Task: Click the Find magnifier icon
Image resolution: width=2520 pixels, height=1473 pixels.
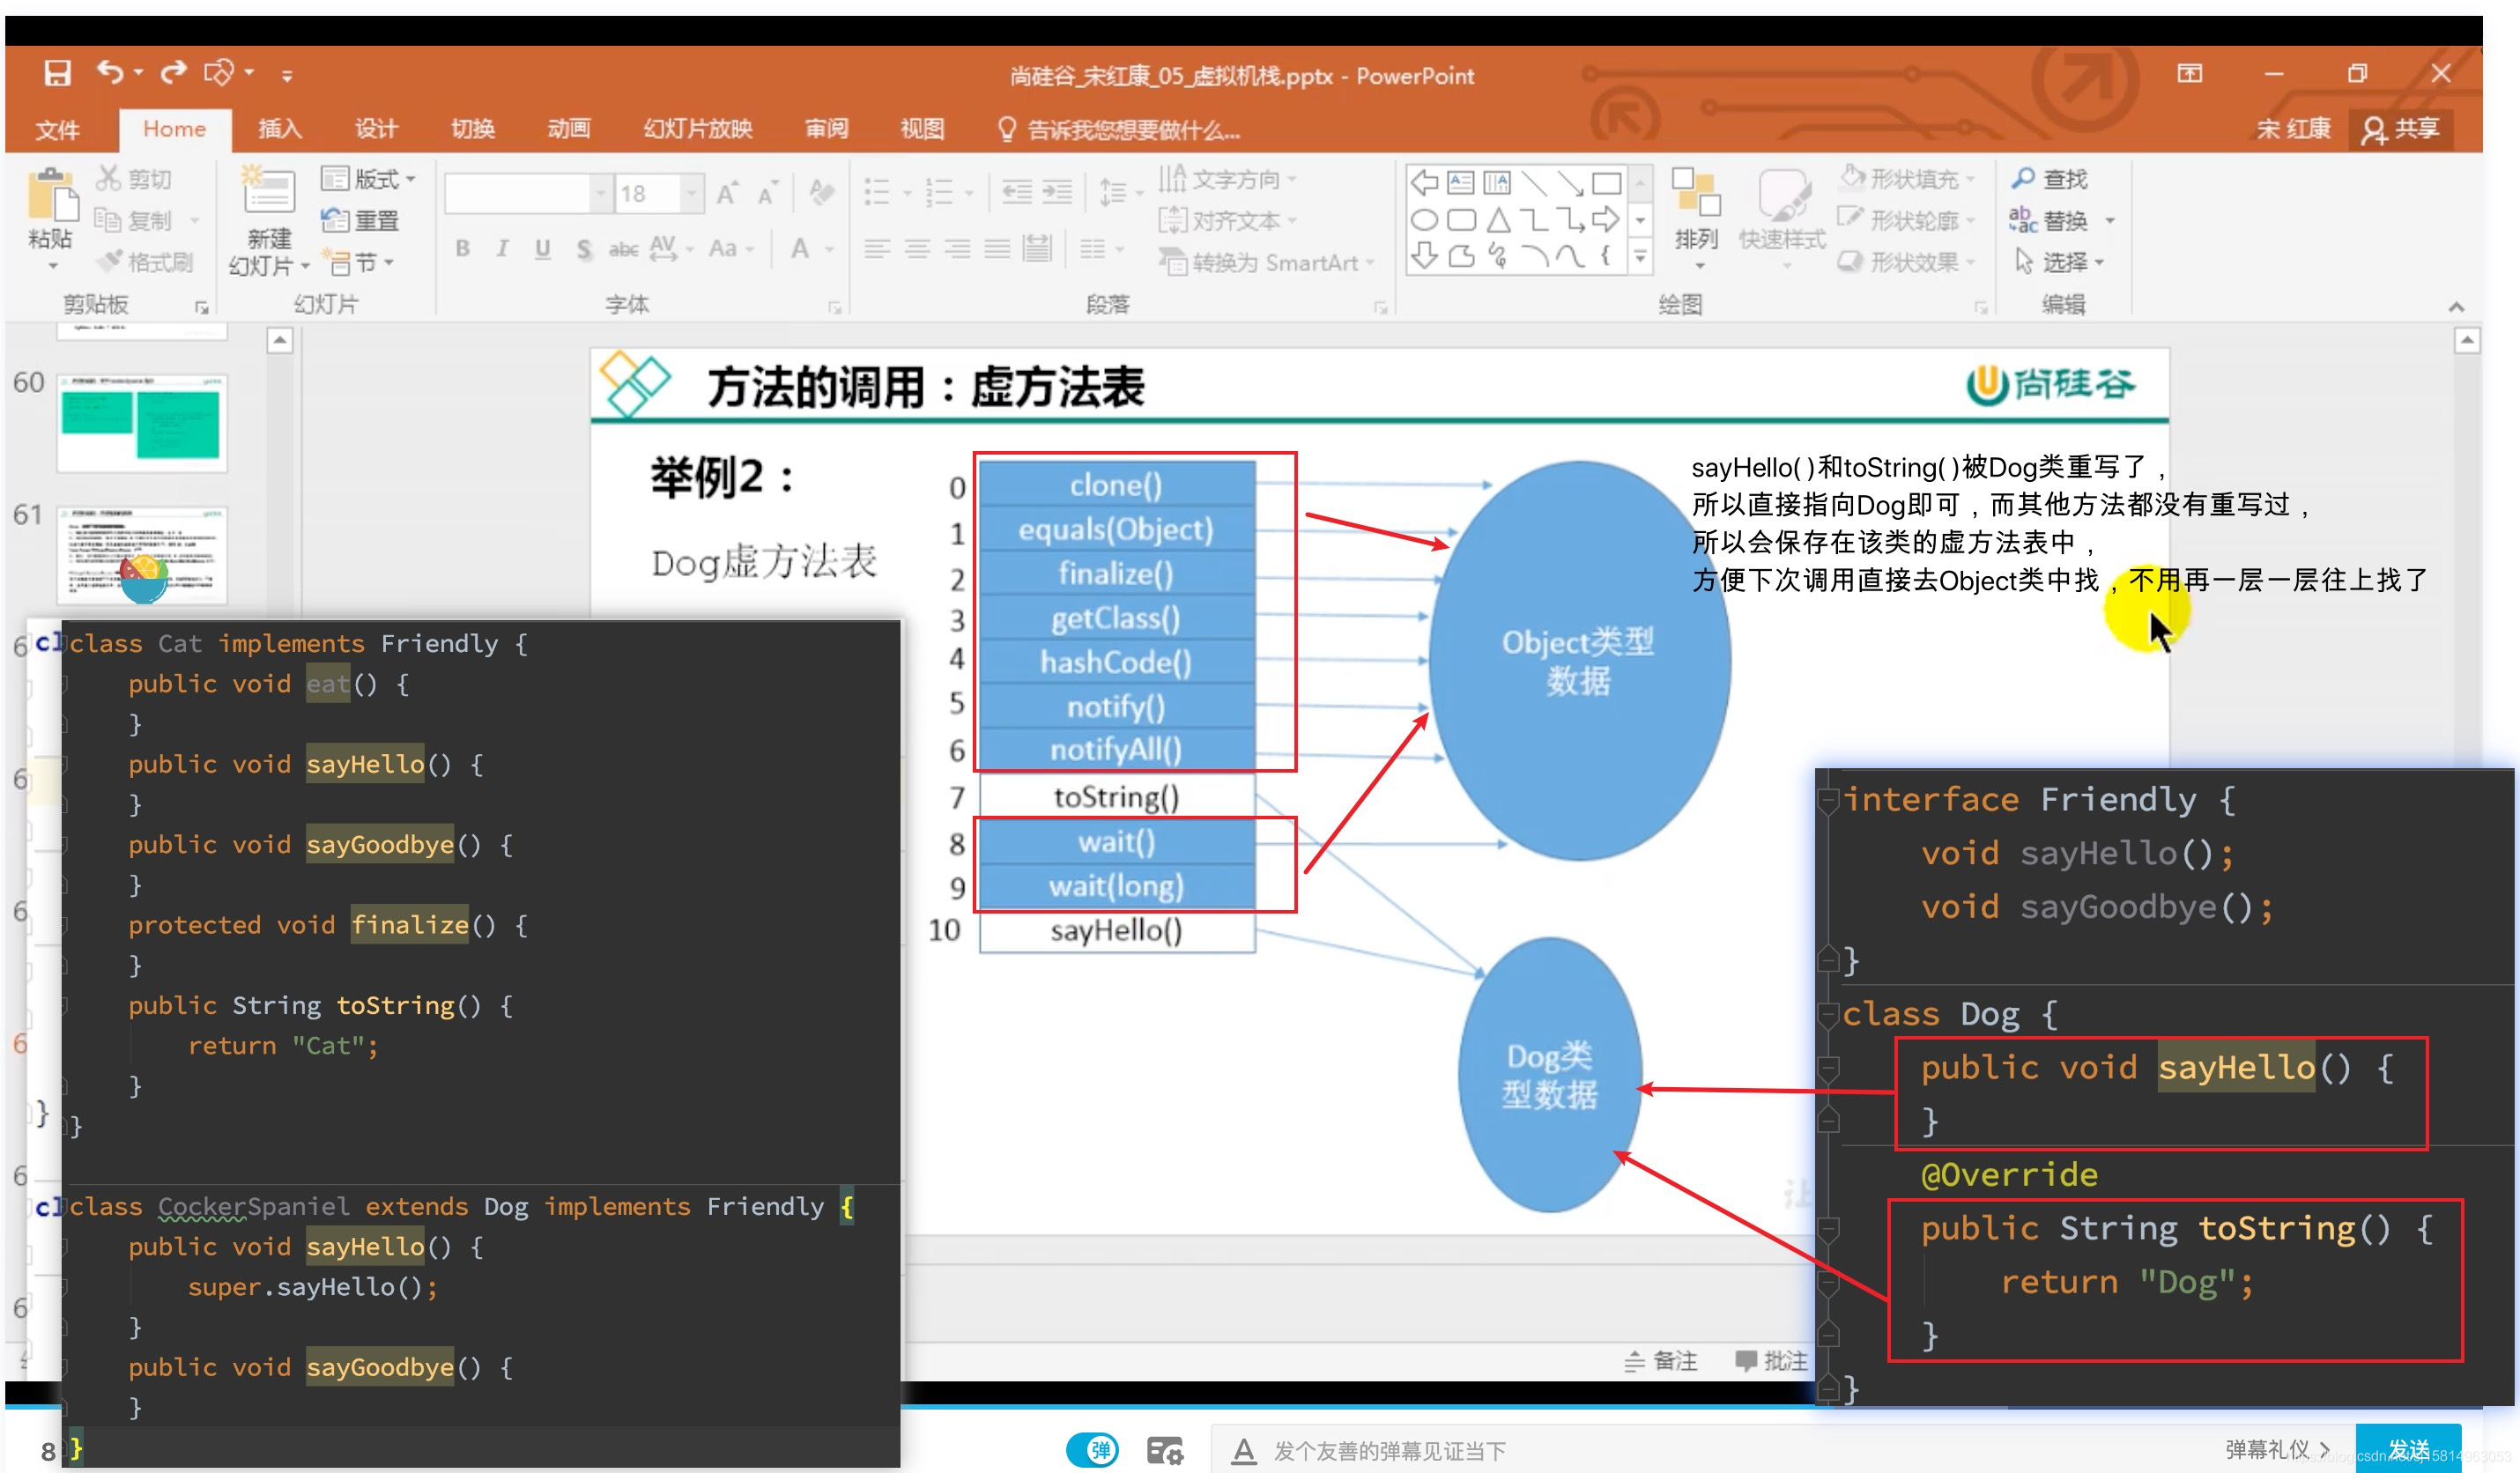Action: pyautogui.click(x=2023, y=179)
